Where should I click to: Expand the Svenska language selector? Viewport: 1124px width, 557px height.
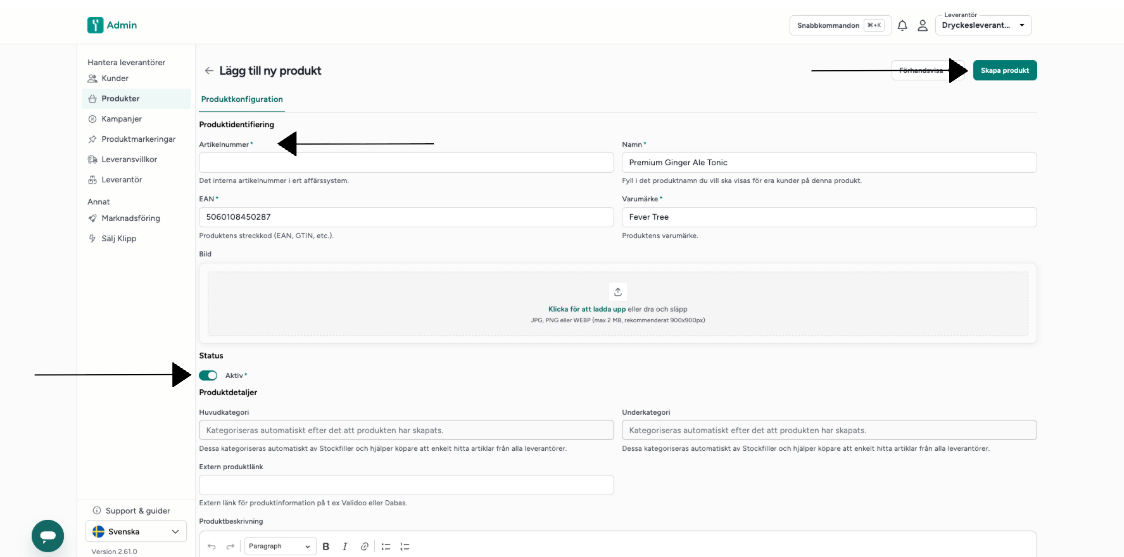tap(135, 532)
